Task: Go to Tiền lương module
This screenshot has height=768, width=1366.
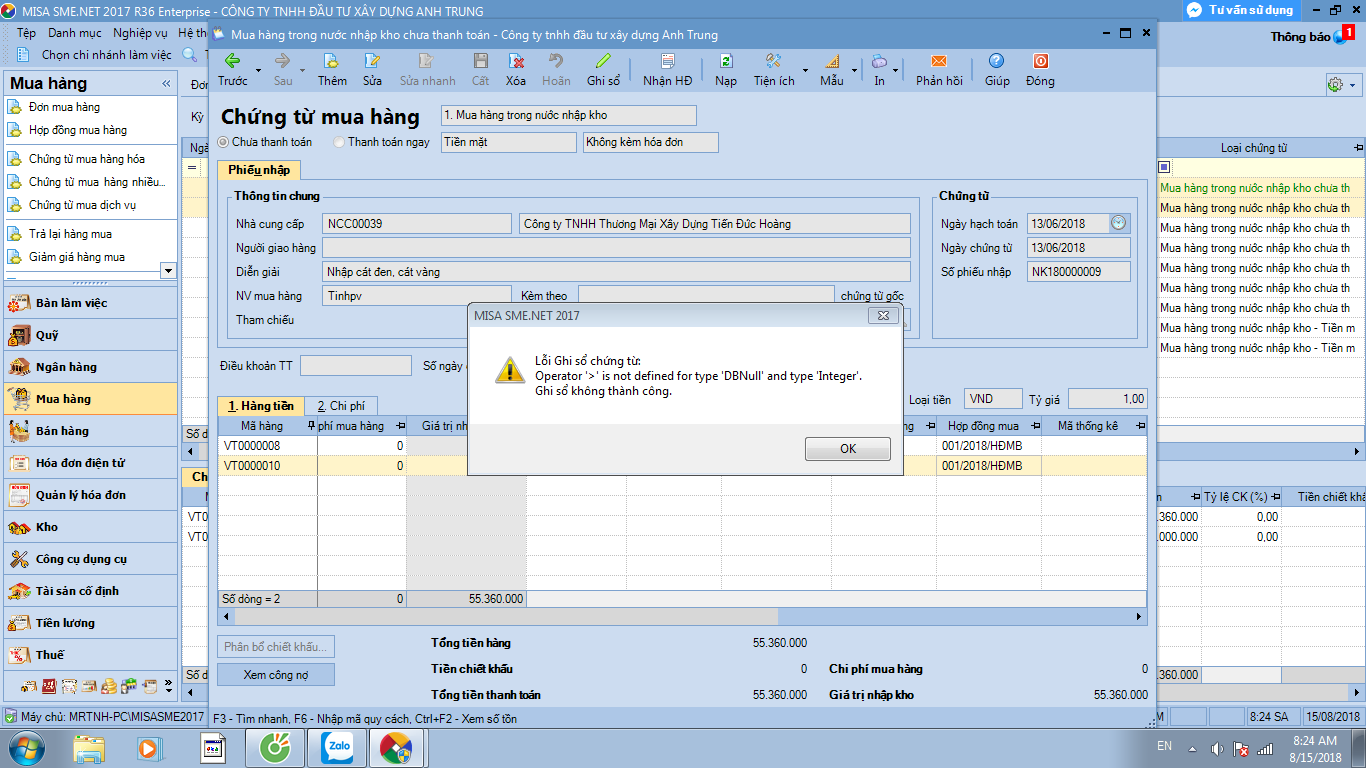Action: pyautogui.click(x=90, y=623)
